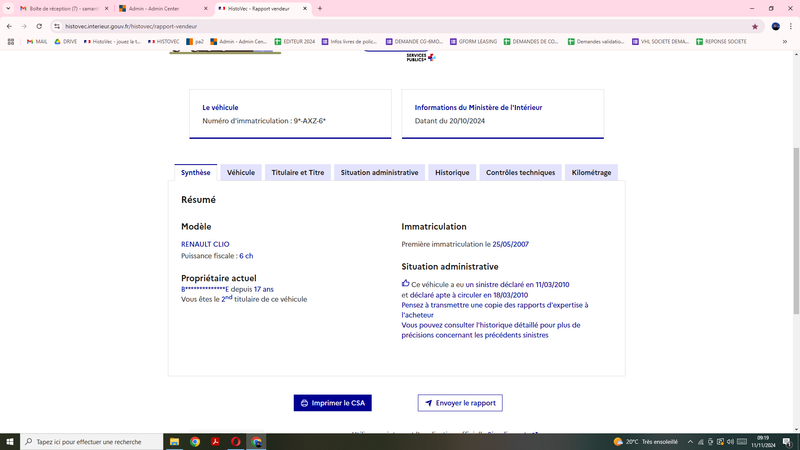Switch to the Gmail 'Boîte de réception' browser tab
Image resolution: width=800 pixels, height=450 pixels.
[x=64, y=9]
